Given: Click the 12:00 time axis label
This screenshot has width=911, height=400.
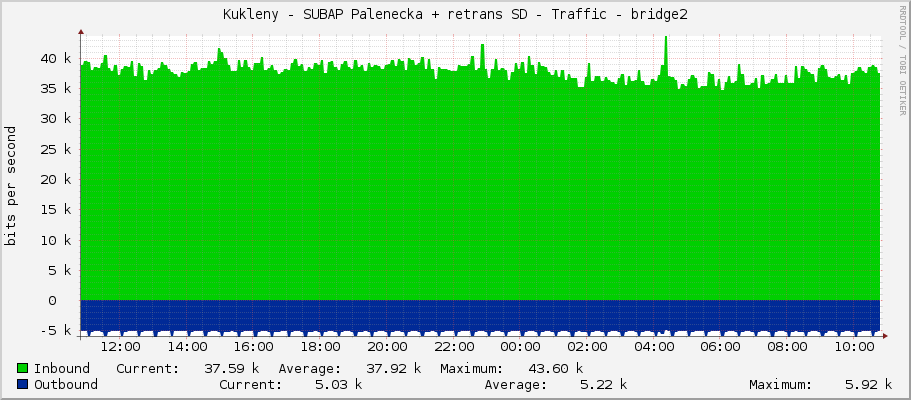Looking at the screenshot, I should pyautogui.click(x=120, y=347).
